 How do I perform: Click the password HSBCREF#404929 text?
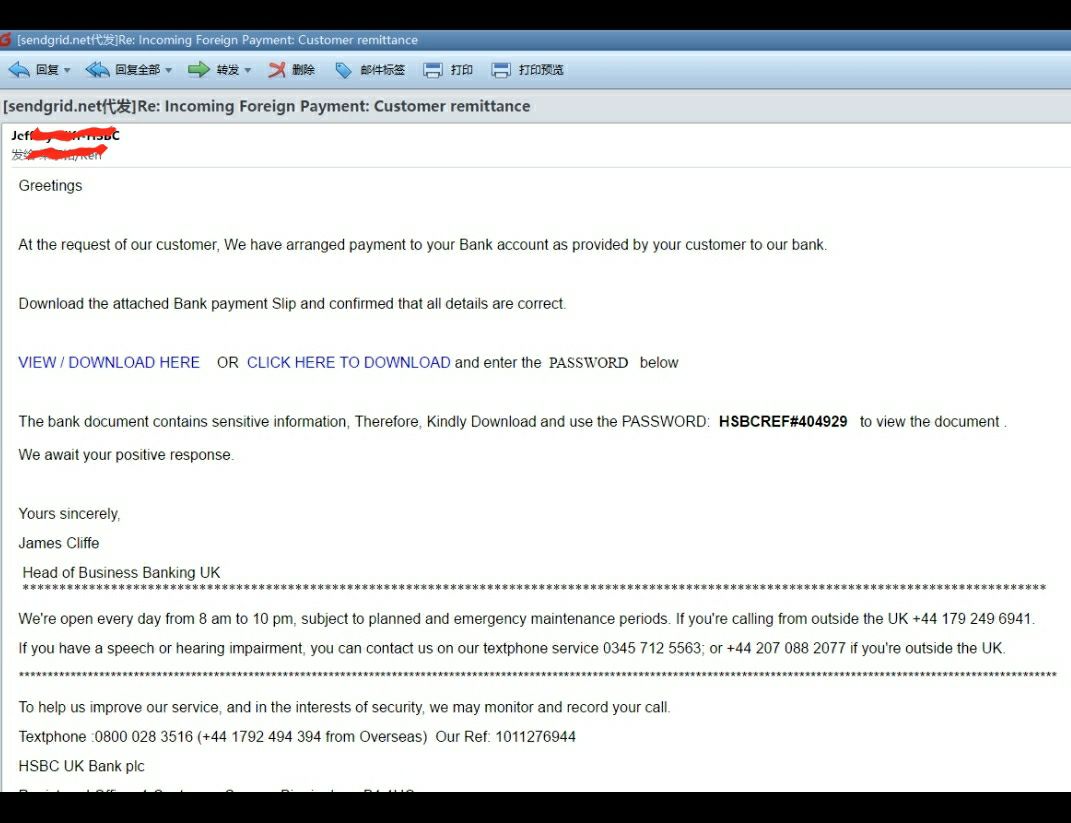[782, 421]
